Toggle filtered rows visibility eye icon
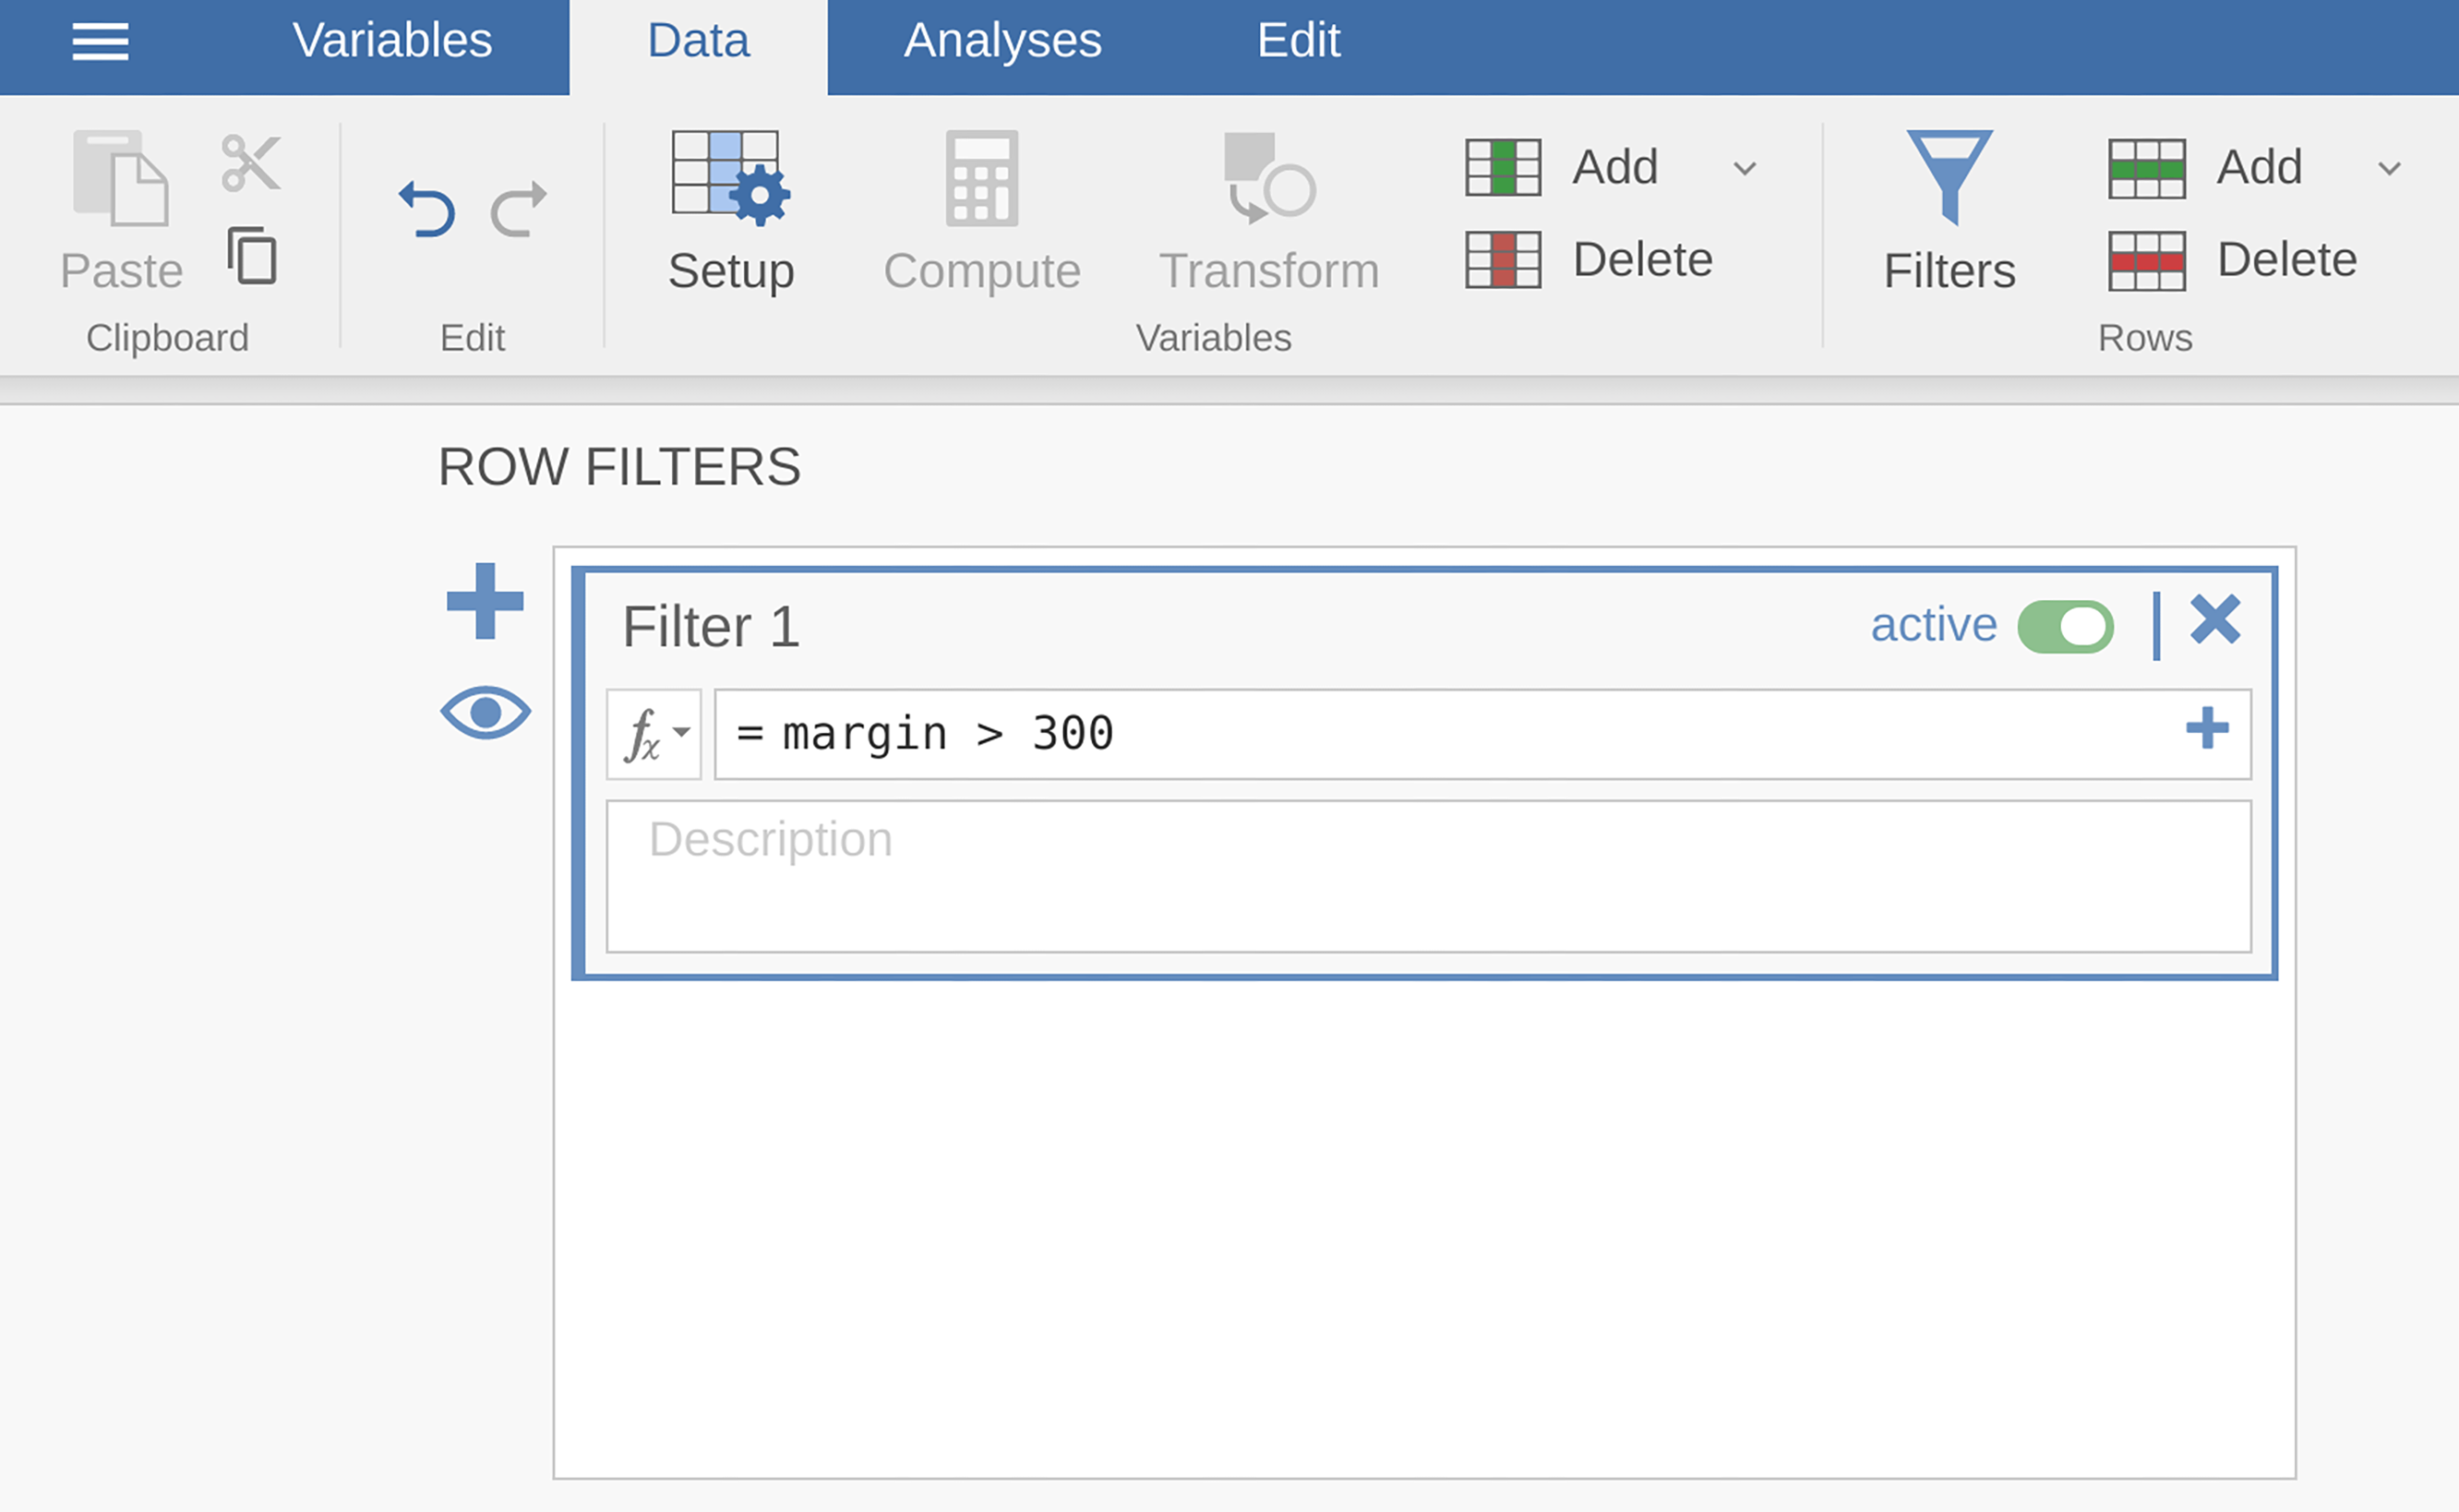Viewport: 2459px width, 1512px height. (x=485, y=713)
